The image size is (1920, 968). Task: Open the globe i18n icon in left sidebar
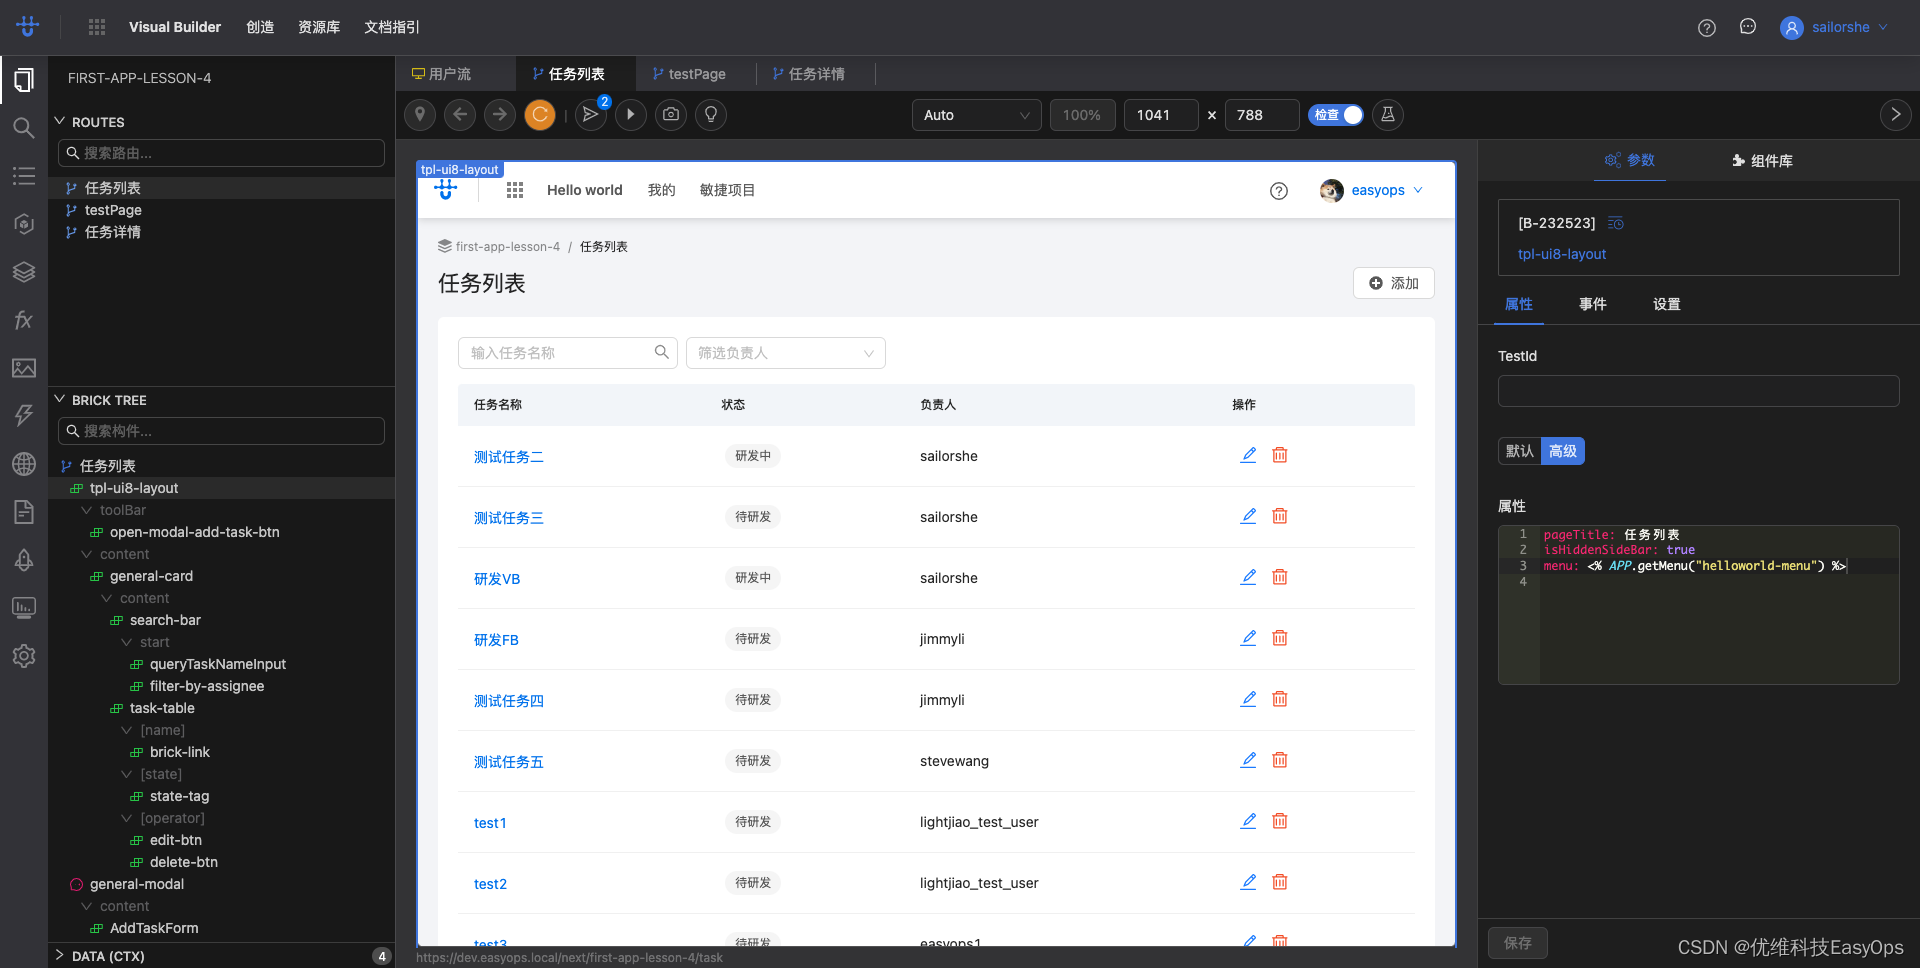(24, 464)
